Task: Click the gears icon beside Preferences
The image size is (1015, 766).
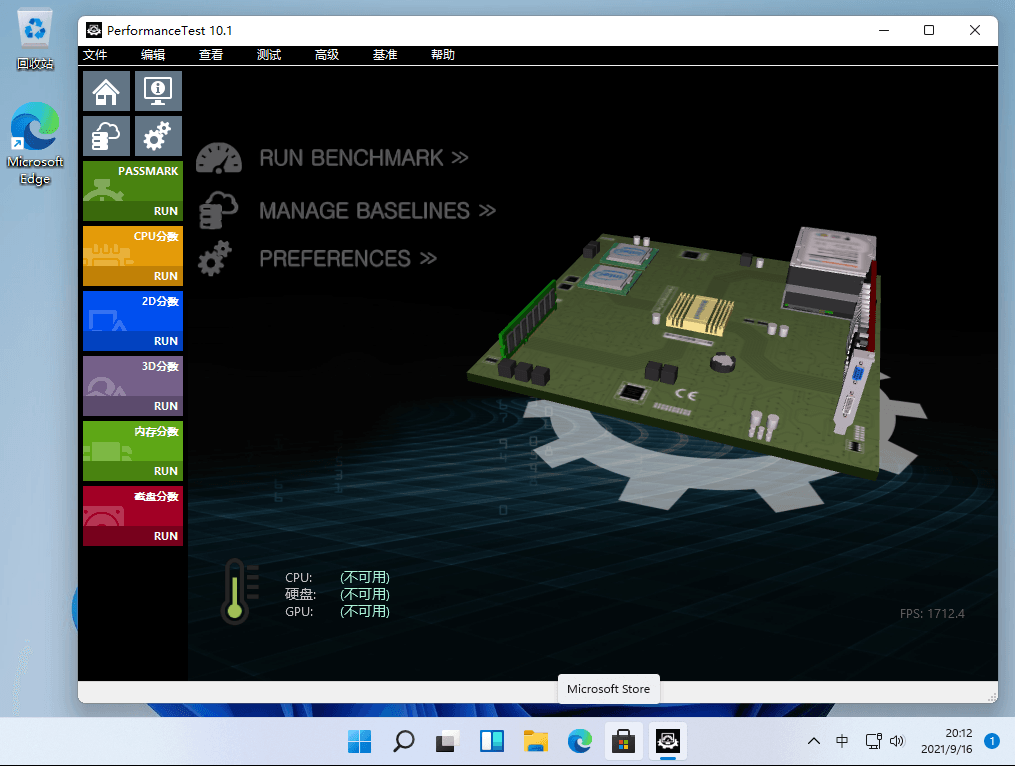Action: point(215,258)
